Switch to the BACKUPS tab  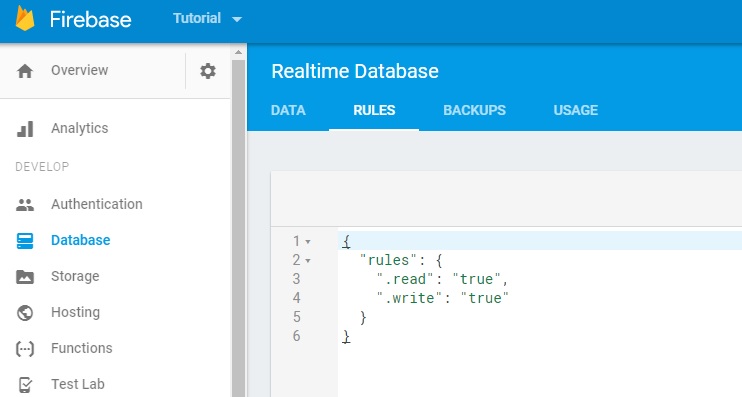coord(474,110)
